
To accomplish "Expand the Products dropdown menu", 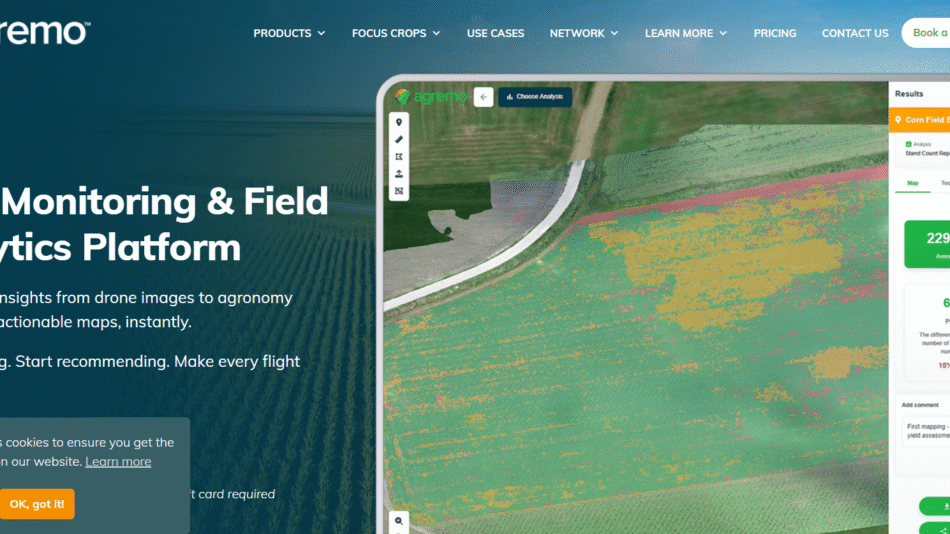I will point(289,33).
